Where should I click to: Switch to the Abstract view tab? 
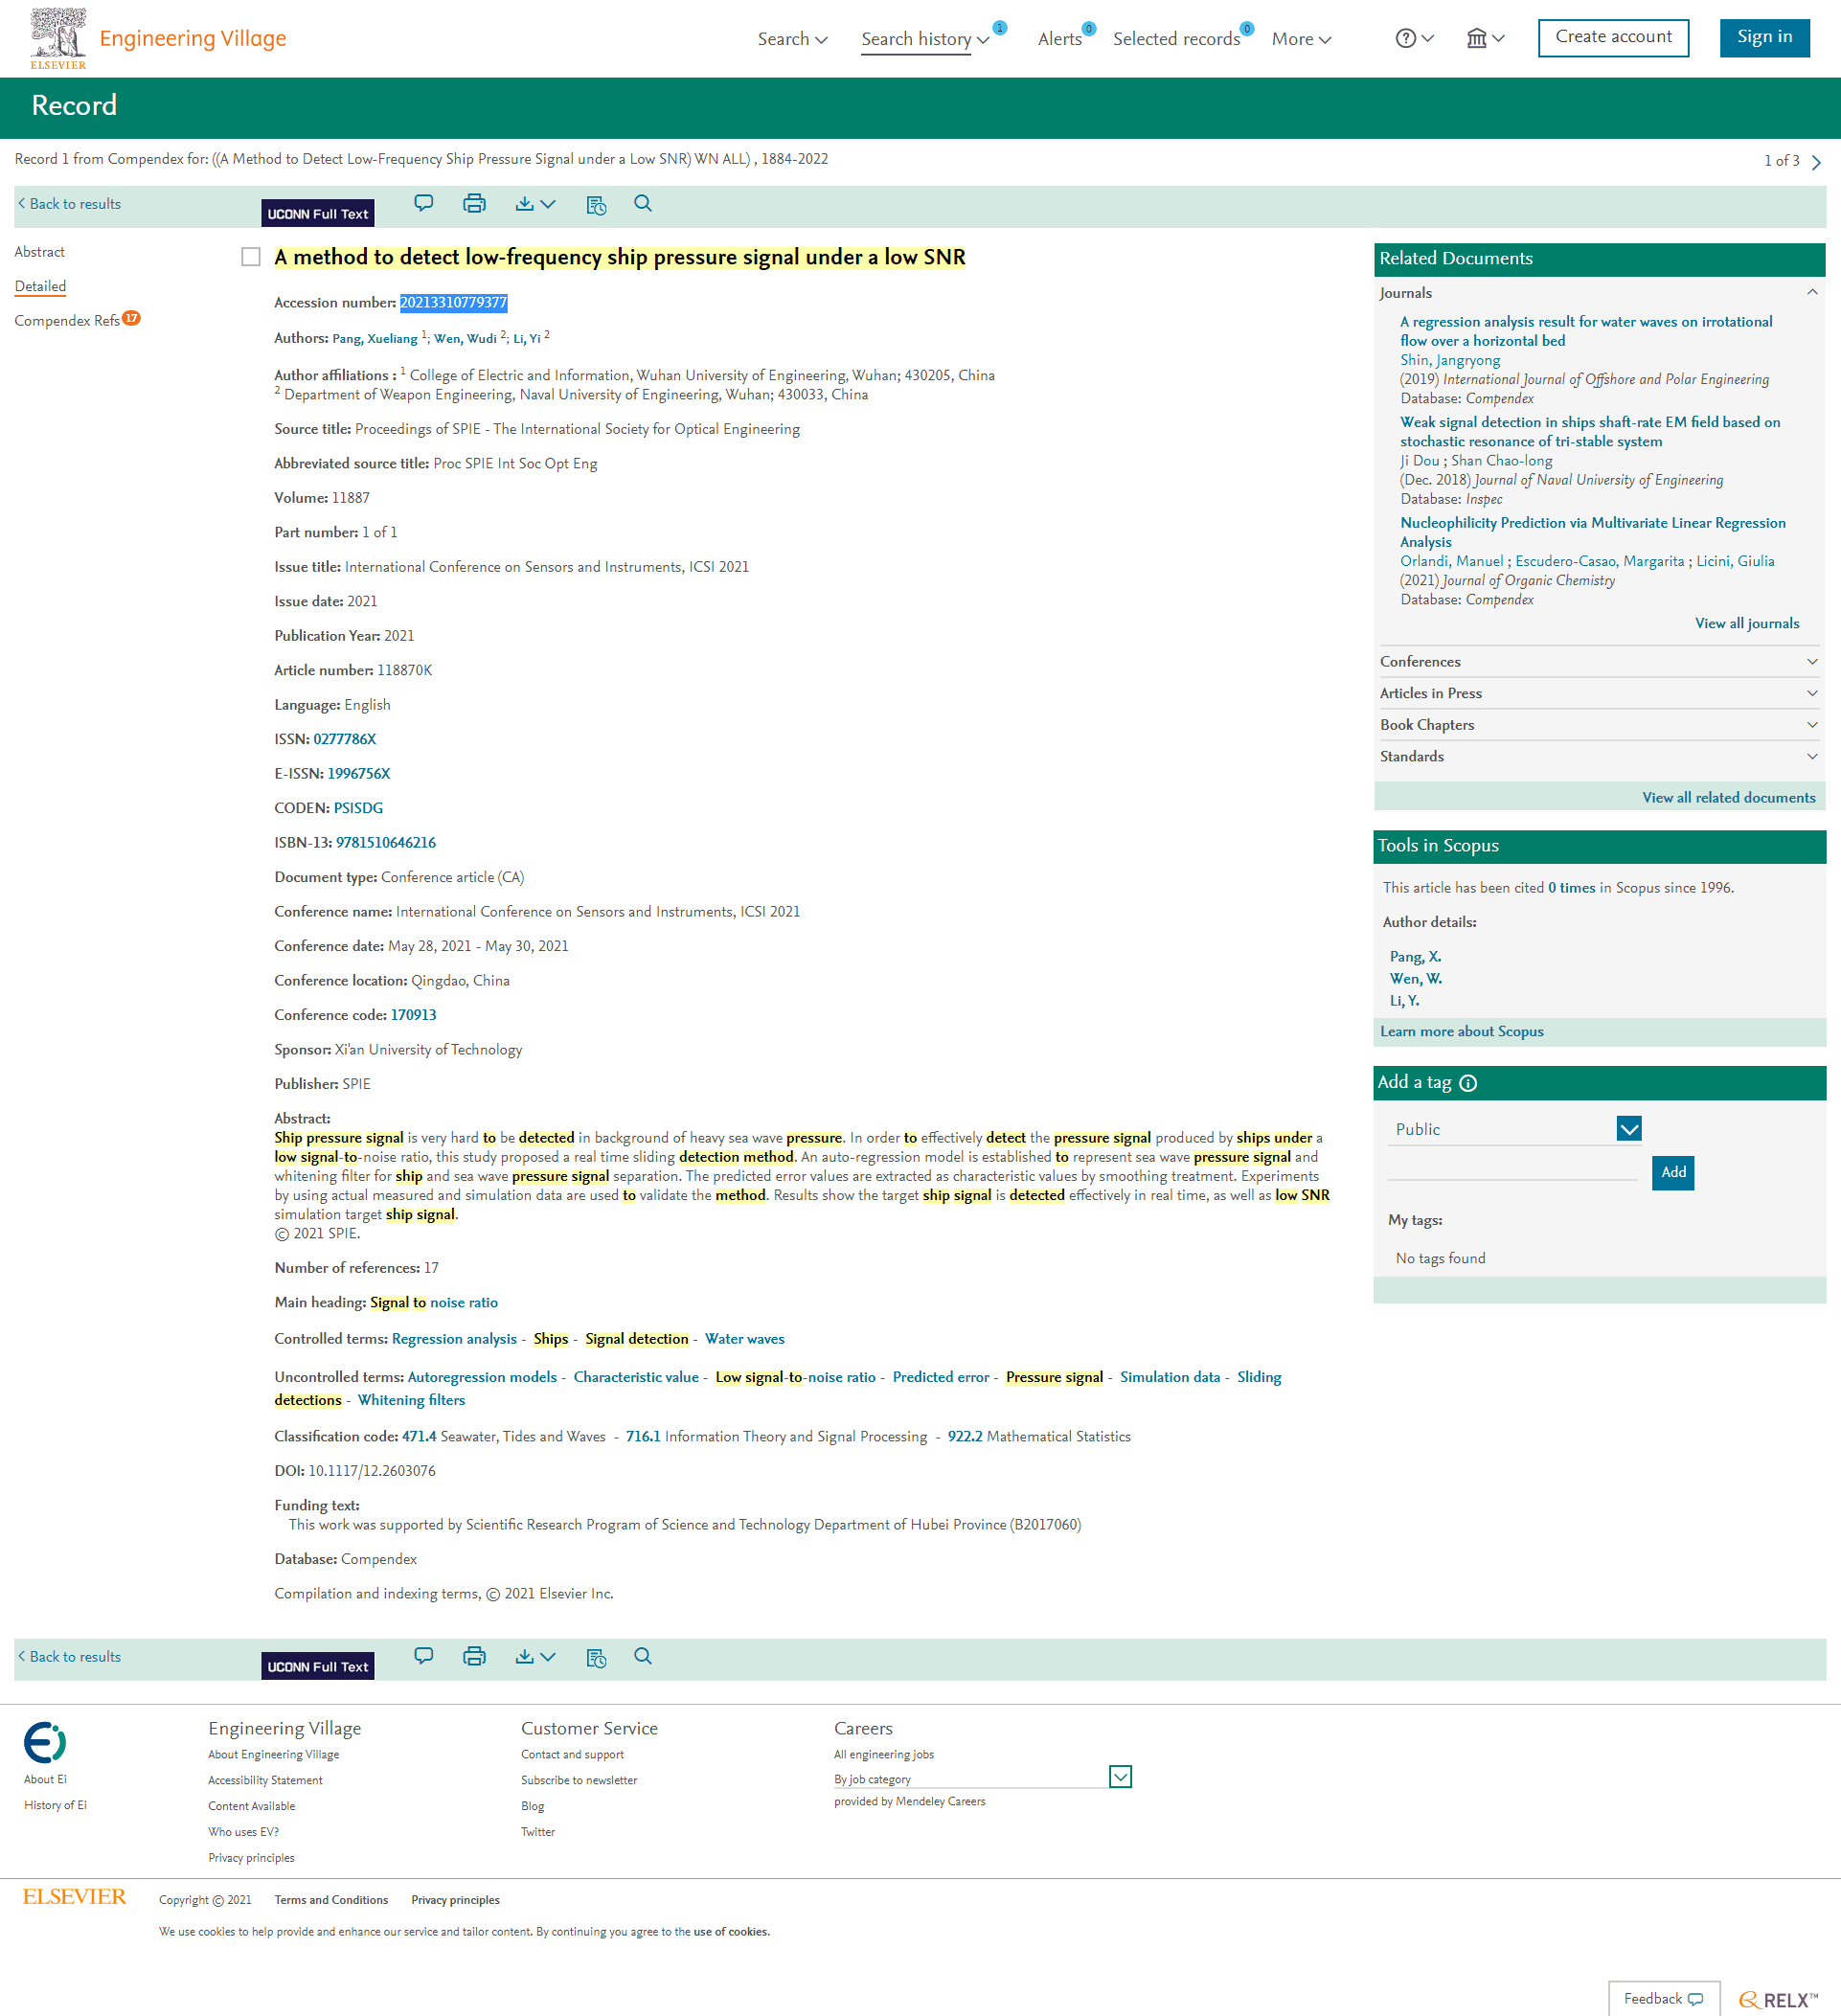[40, 252]
